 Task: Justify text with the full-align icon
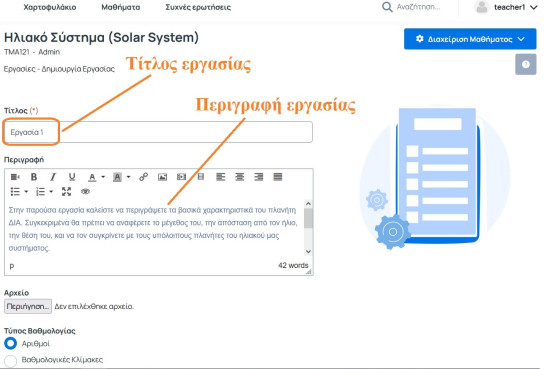coord(278,177)
